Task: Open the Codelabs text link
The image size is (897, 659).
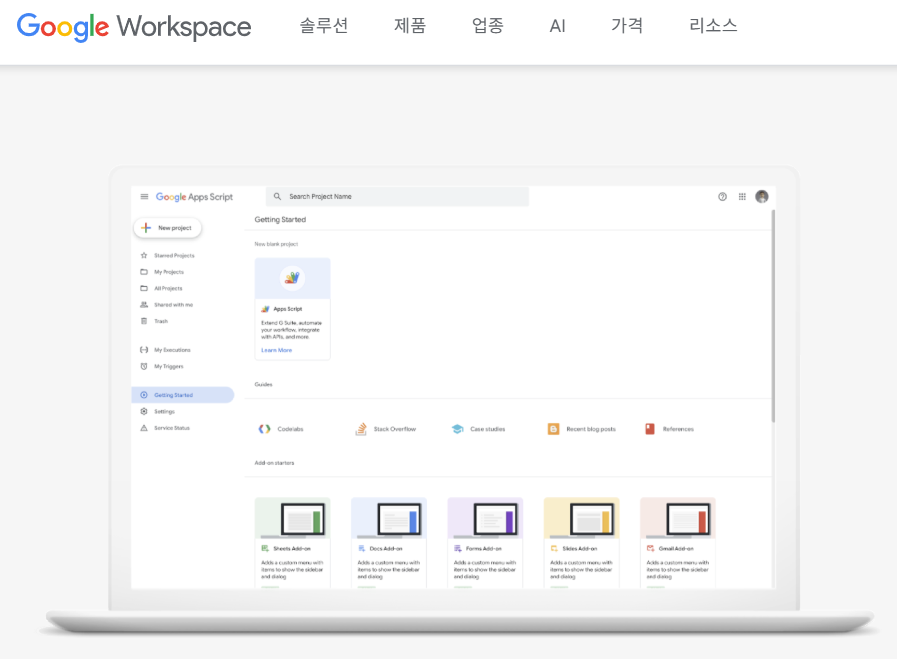Action: tap(290, 429)
